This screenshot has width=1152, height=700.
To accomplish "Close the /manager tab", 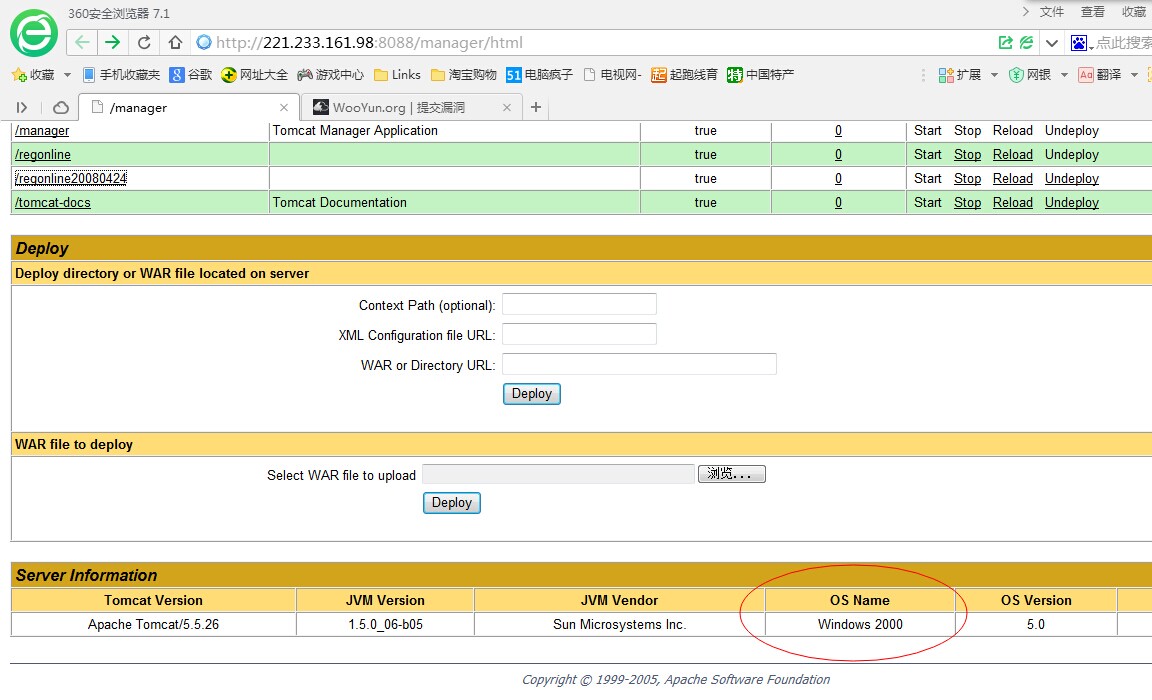I will click(x=284, y=107).
